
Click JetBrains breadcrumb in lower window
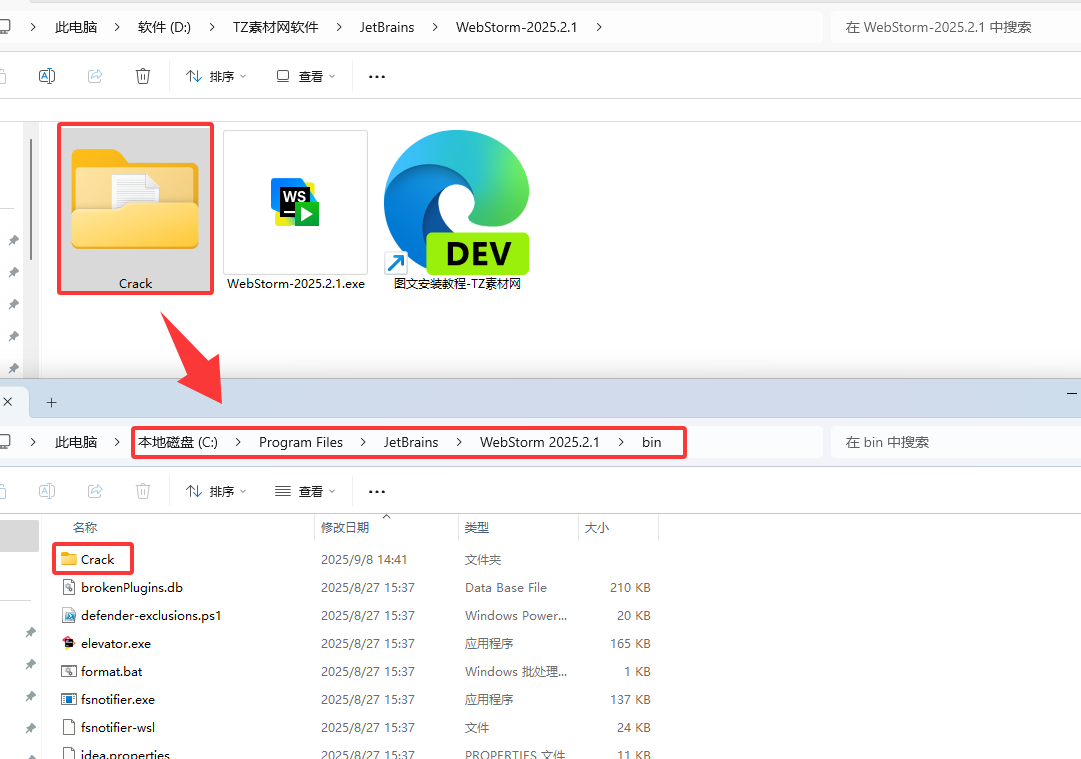411,443
